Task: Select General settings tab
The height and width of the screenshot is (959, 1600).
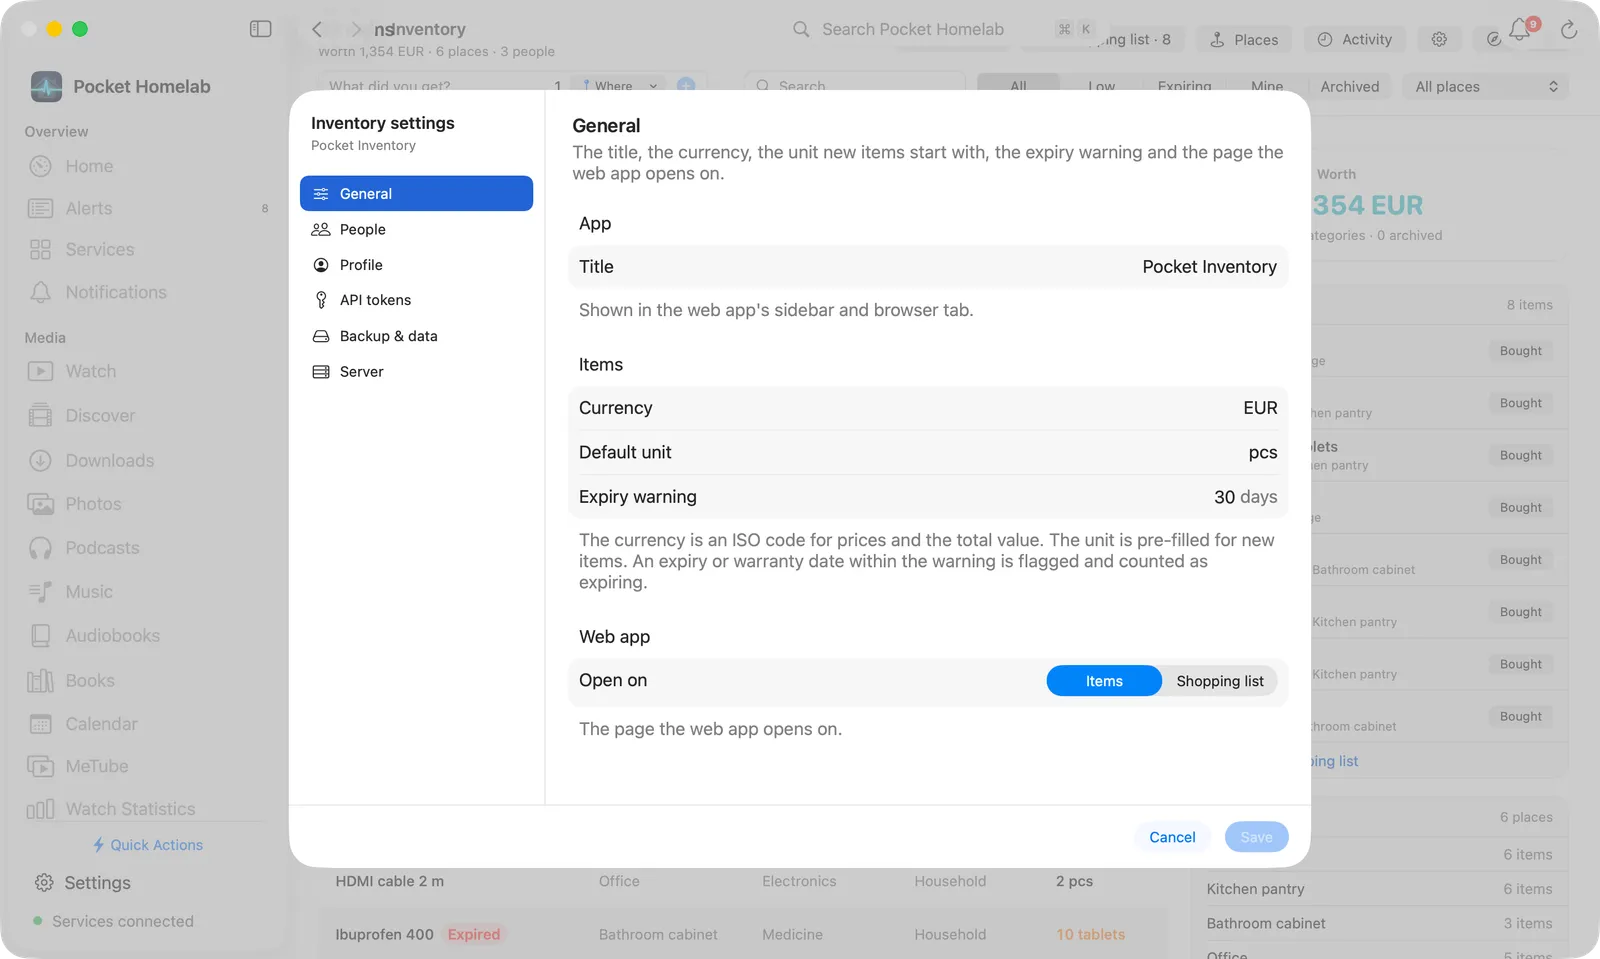Action: click(416, 194)
